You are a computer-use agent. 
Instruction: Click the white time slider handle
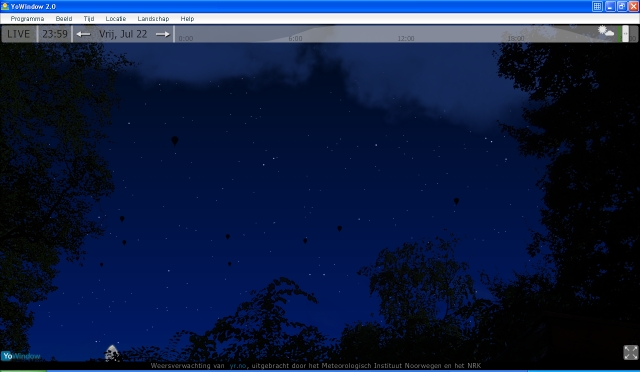625,34
